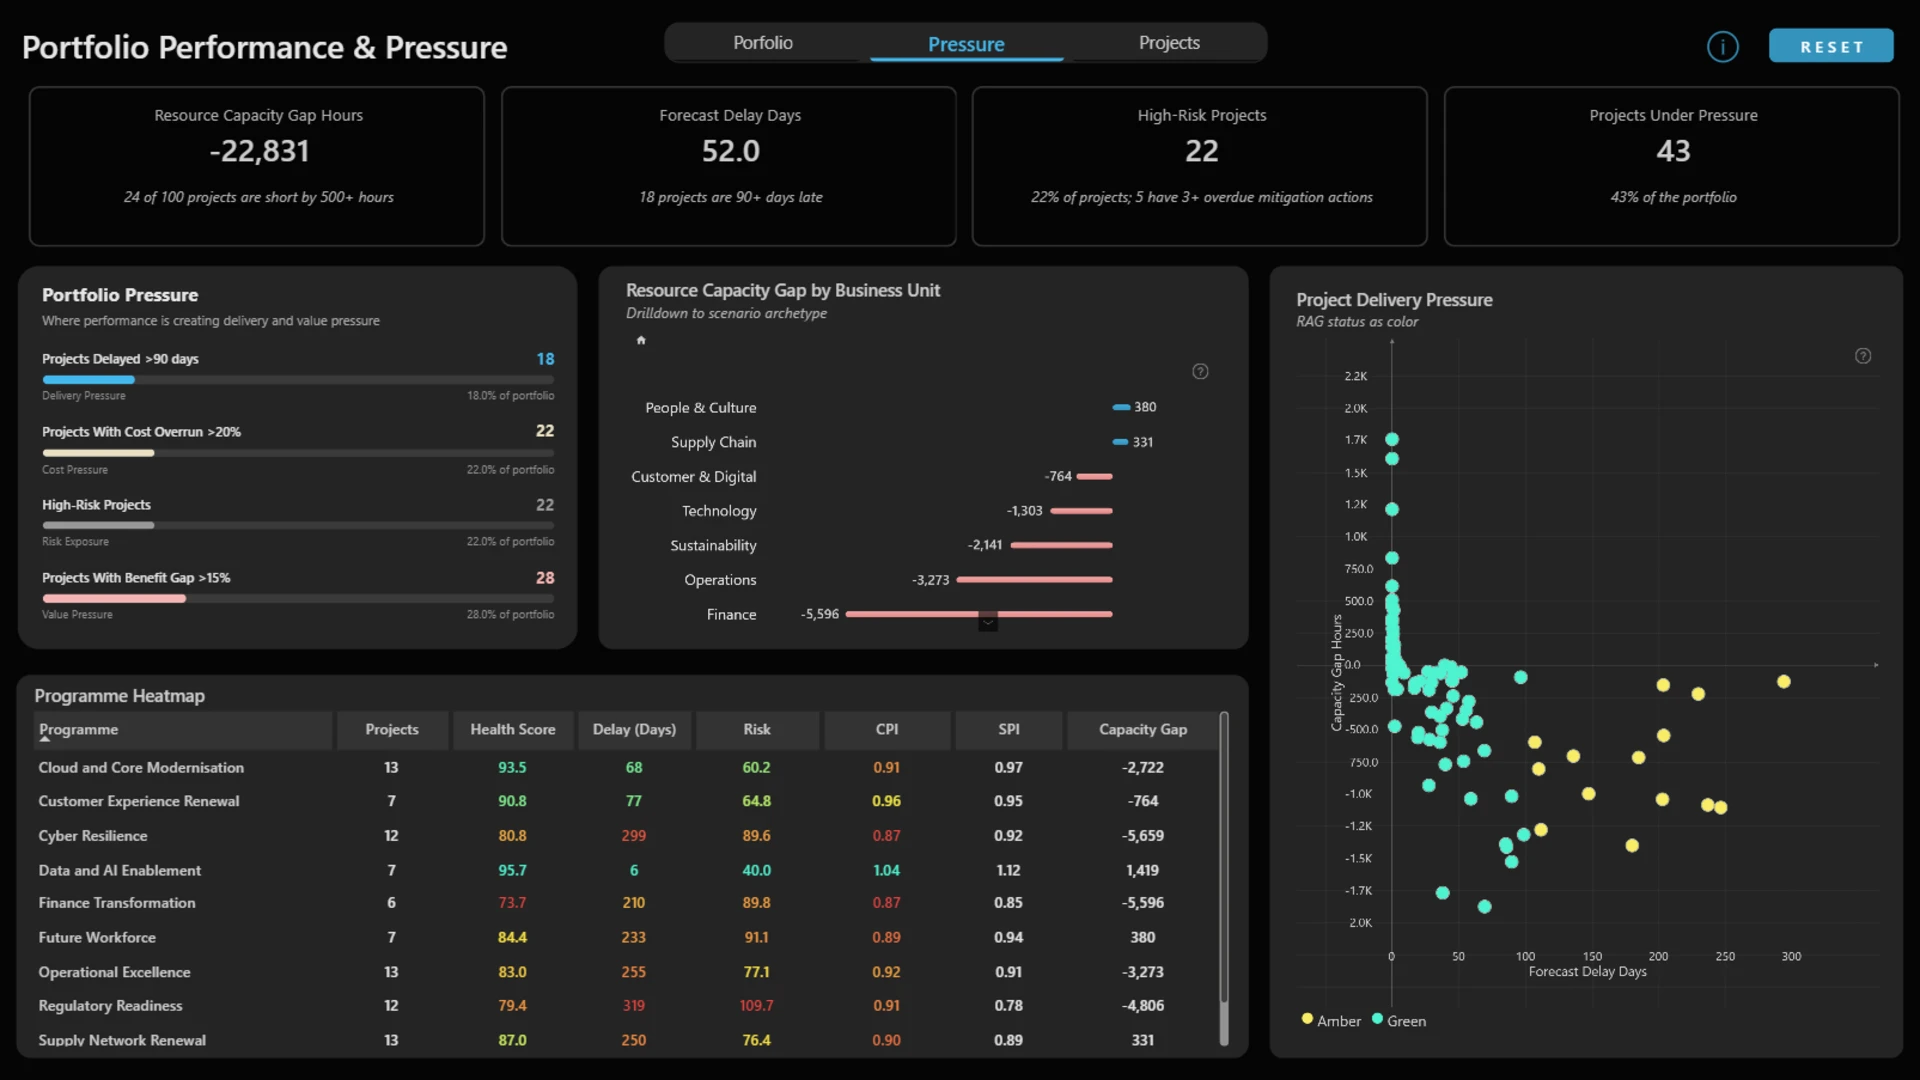Switch to the Porfolio tab
Screen dimensions: 1920x1080
(x=763, y=43)
